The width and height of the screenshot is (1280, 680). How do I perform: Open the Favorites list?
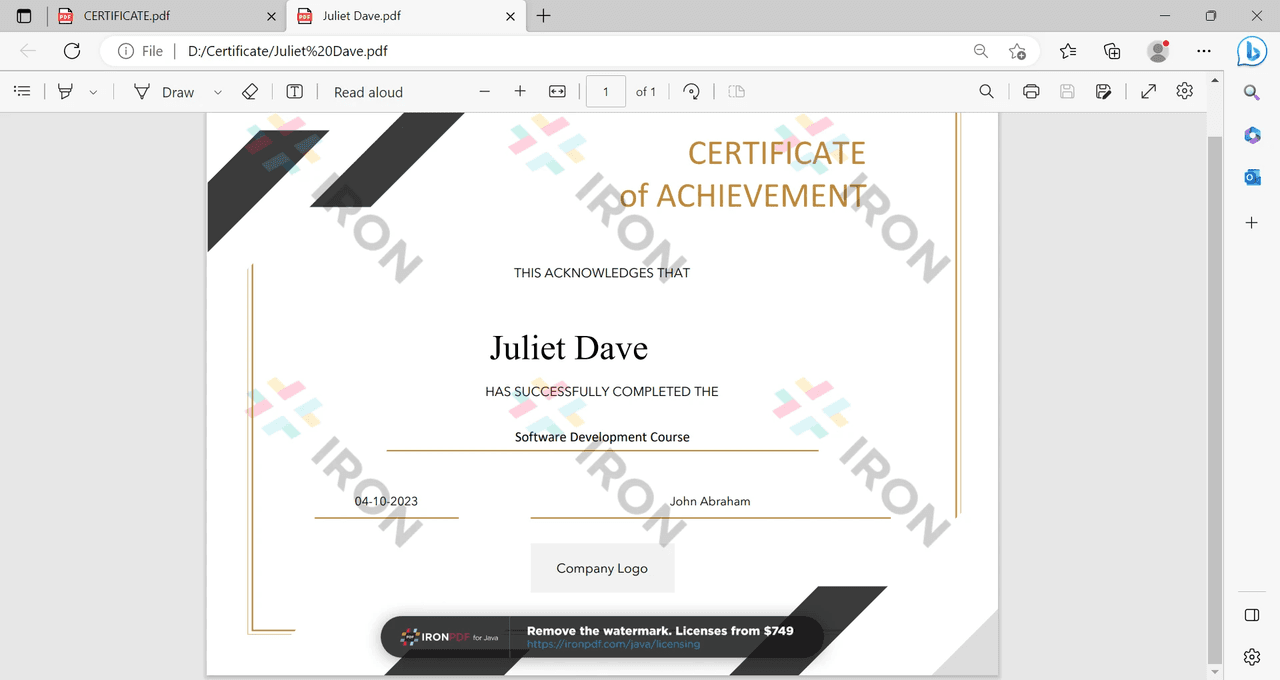click(x=1068, y=51)
